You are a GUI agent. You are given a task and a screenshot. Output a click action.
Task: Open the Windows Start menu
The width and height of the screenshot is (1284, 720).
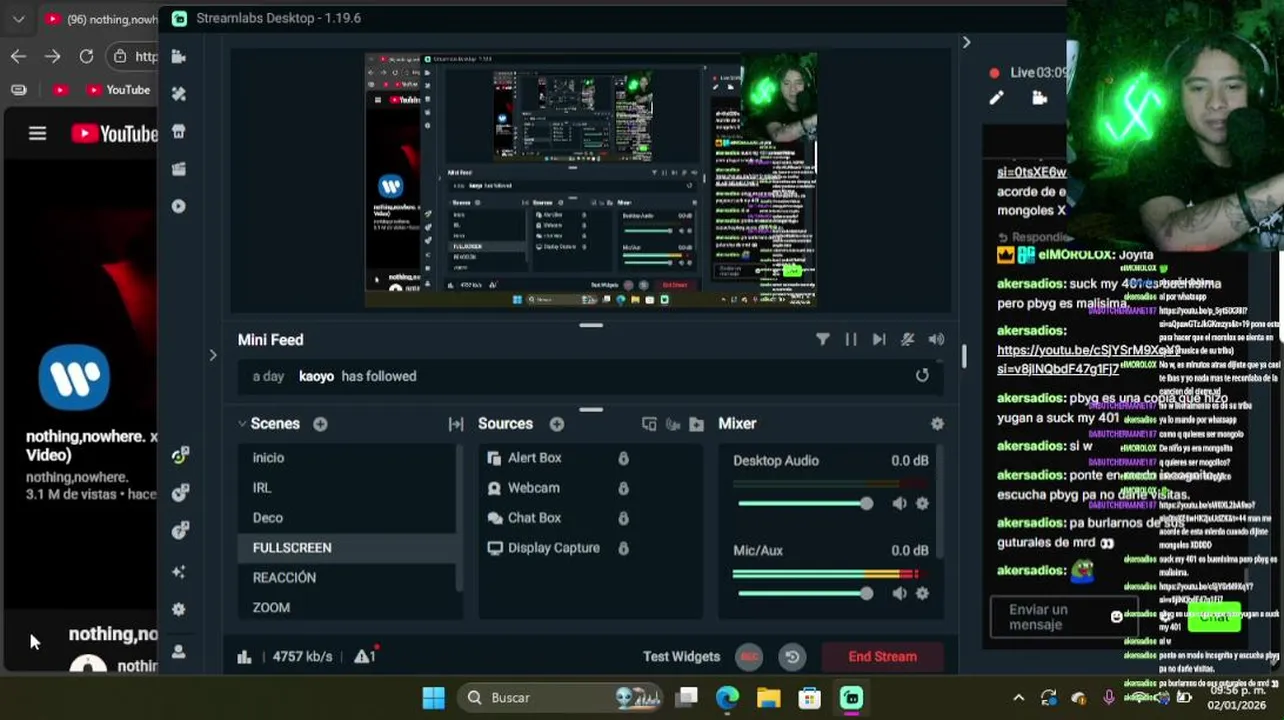[433, 697]
